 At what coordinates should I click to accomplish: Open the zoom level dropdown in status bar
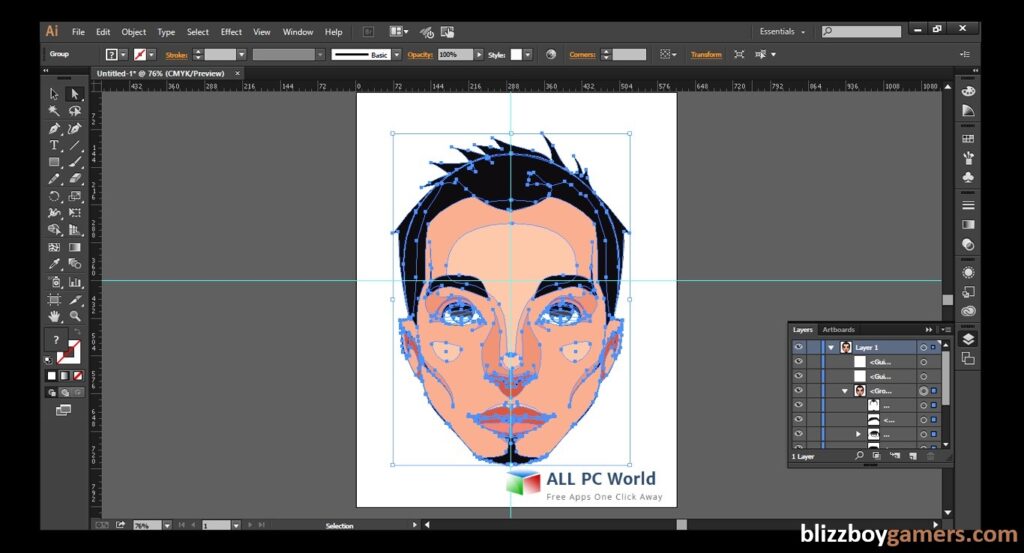click(167, 525)
